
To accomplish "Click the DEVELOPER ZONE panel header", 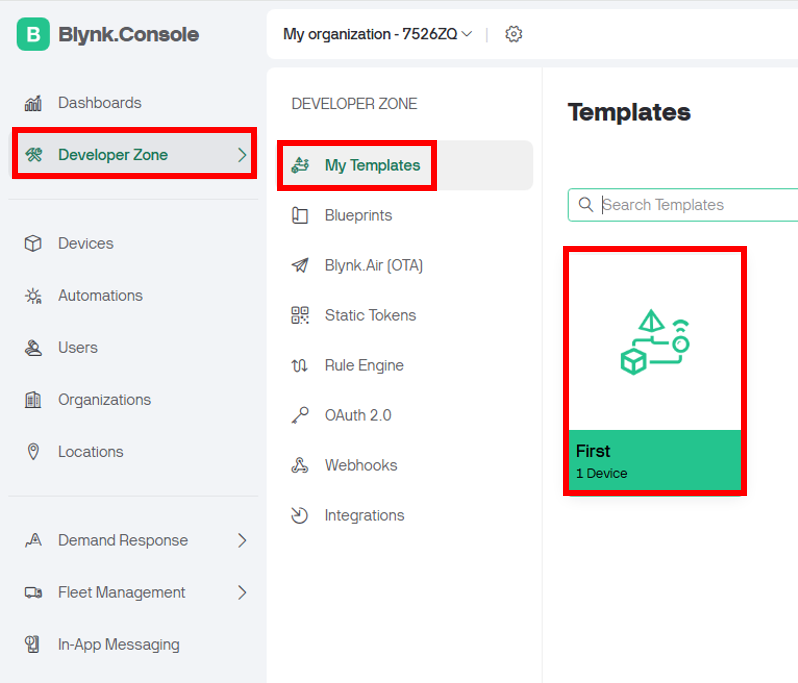I will point(354,104).
